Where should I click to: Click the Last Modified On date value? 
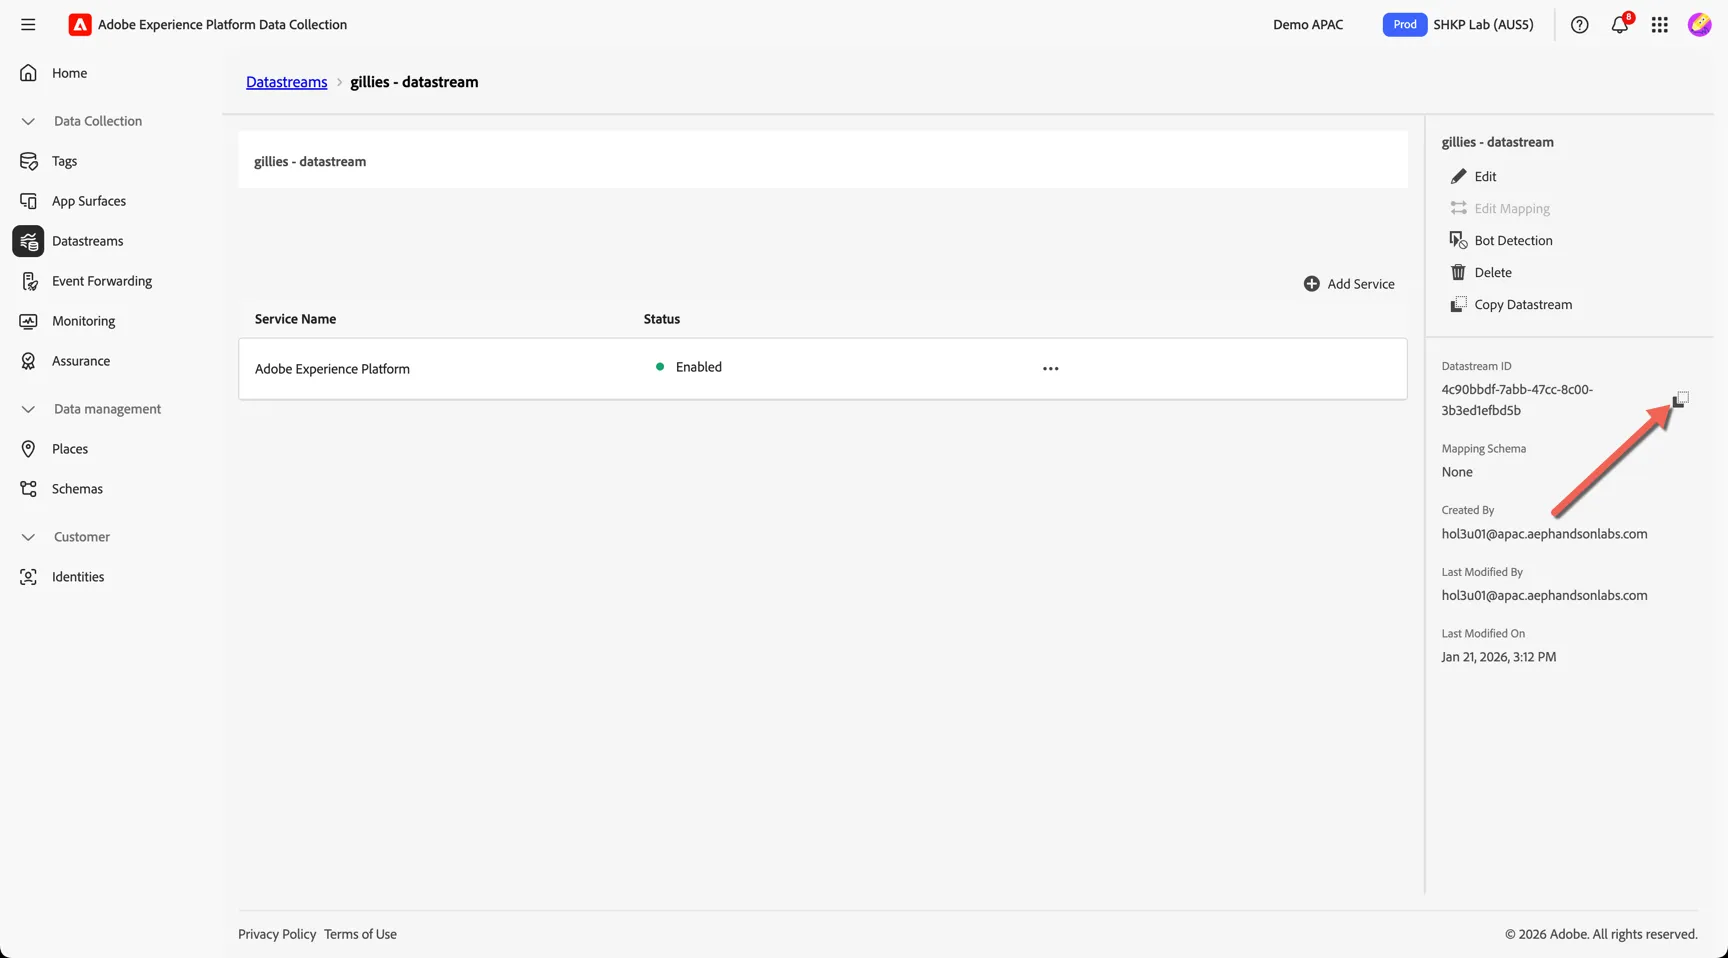pos(1498,657)
